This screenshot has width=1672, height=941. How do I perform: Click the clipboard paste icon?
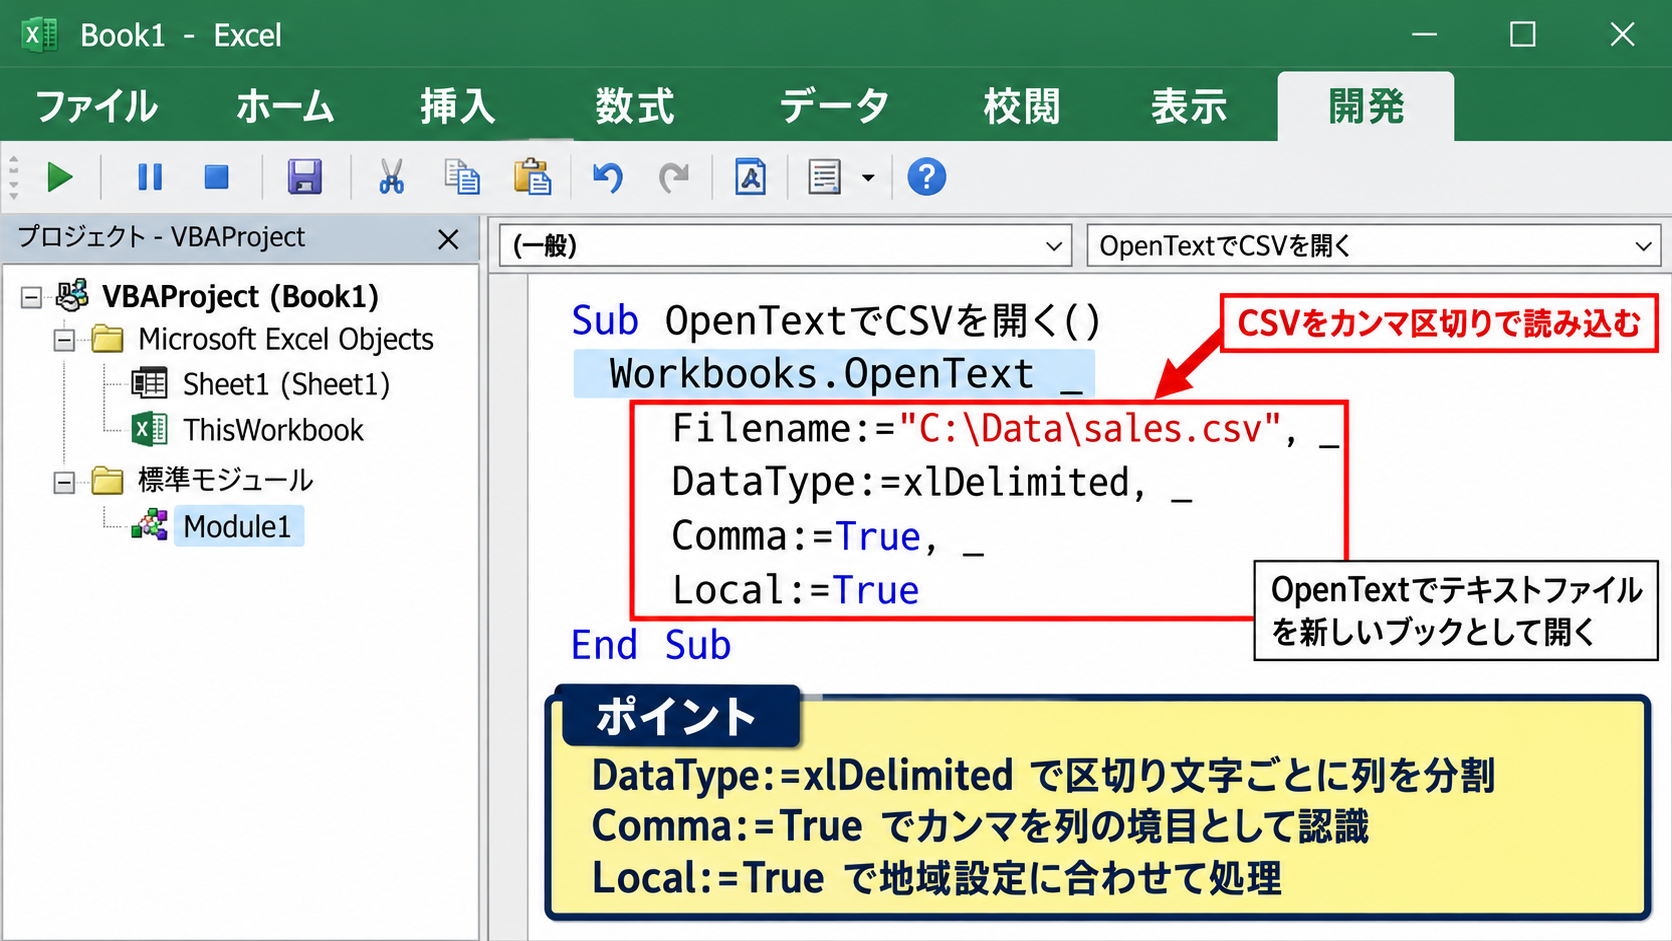point(532,178)
